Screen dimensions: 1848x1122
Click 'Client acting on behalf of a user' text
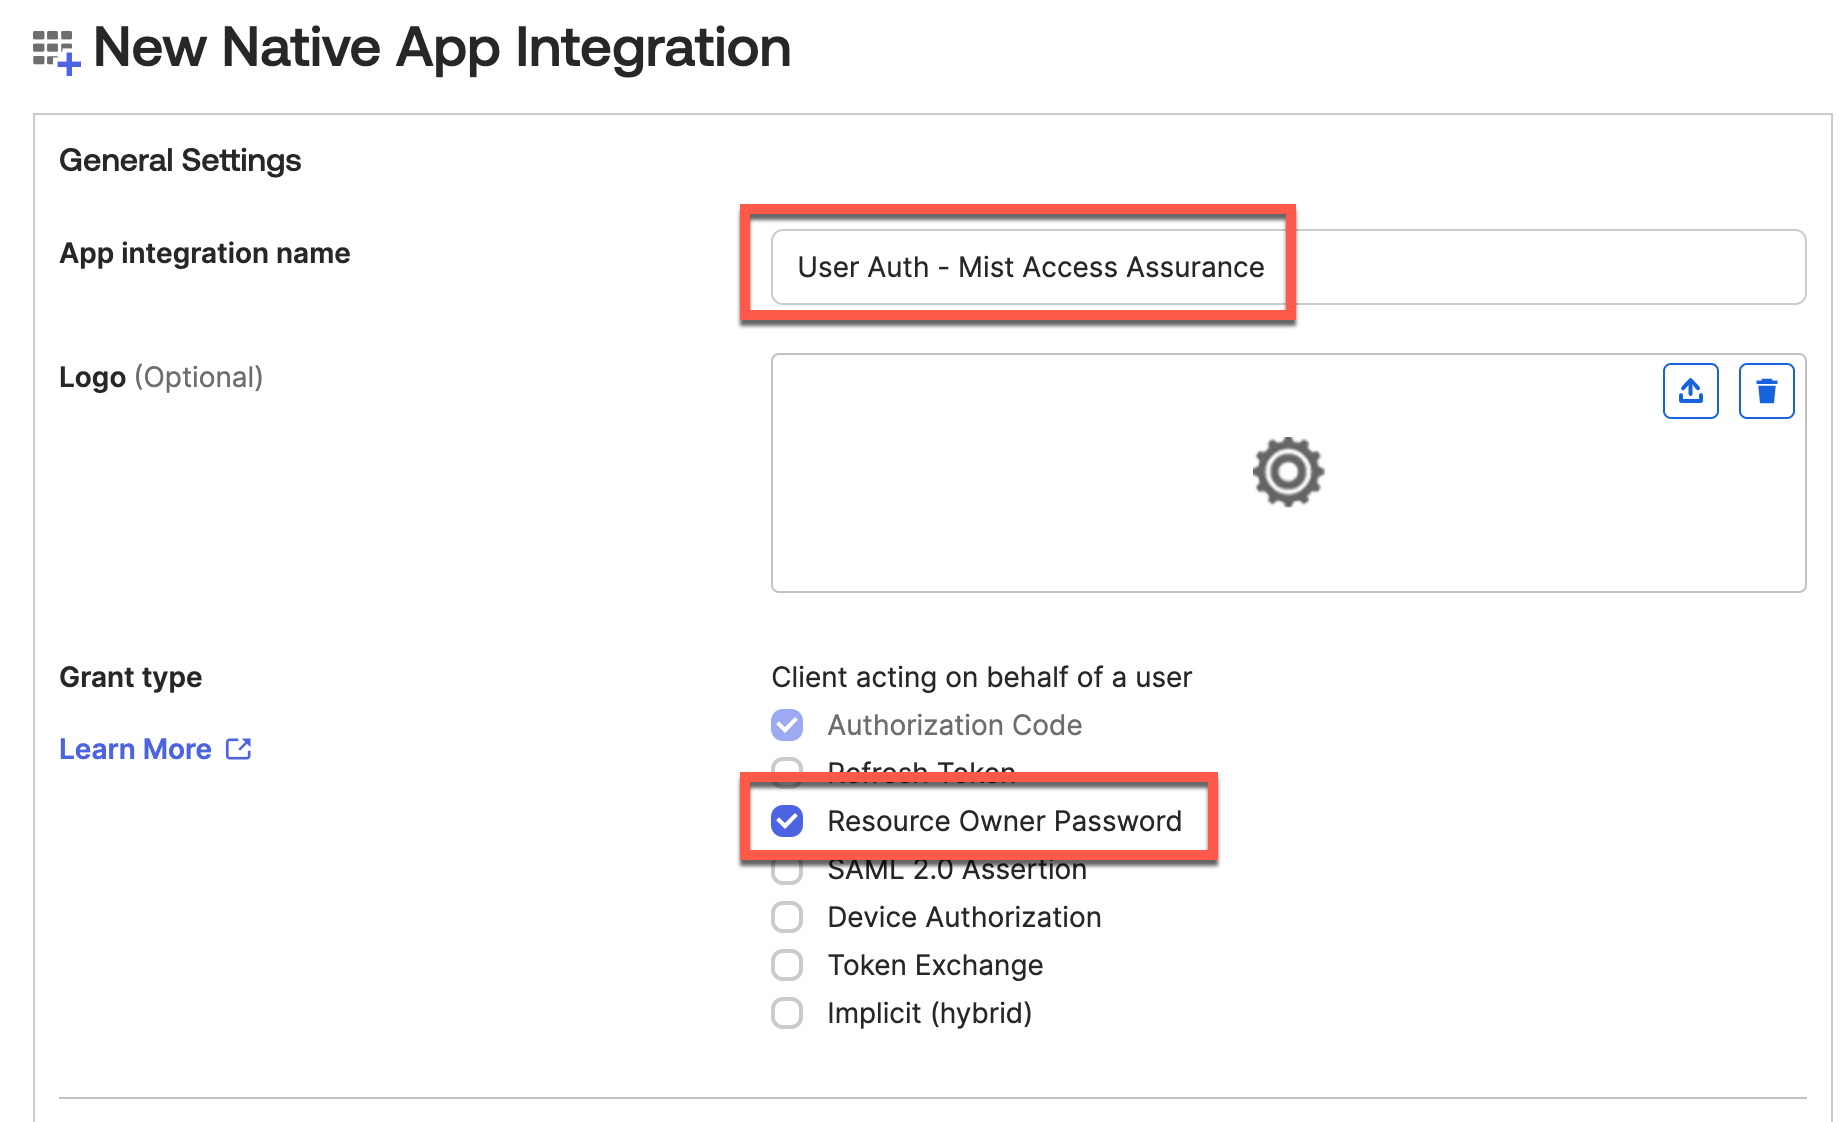[981, 677]
